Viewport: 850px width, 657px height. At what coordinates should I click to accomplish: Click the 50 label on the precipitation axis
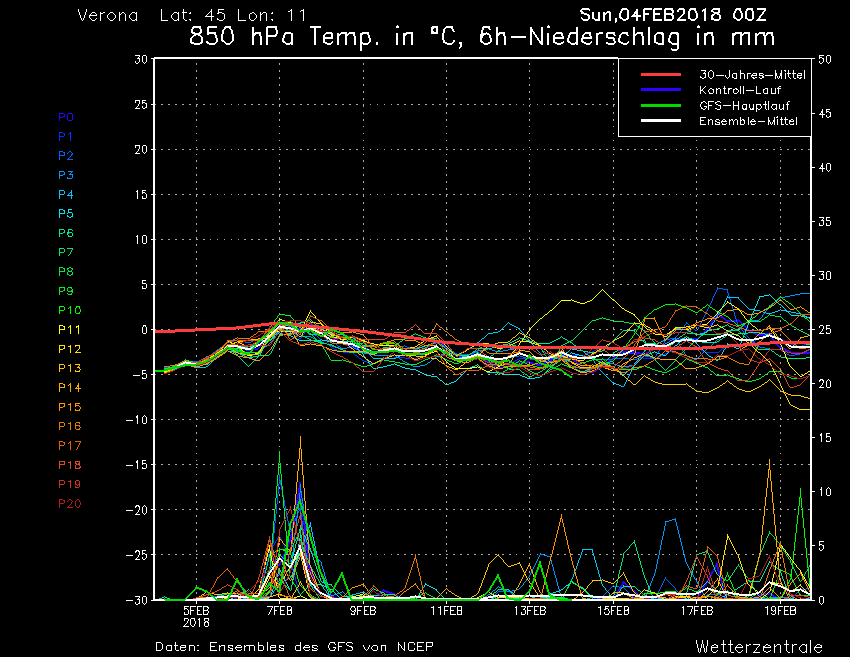pos(825,59)
